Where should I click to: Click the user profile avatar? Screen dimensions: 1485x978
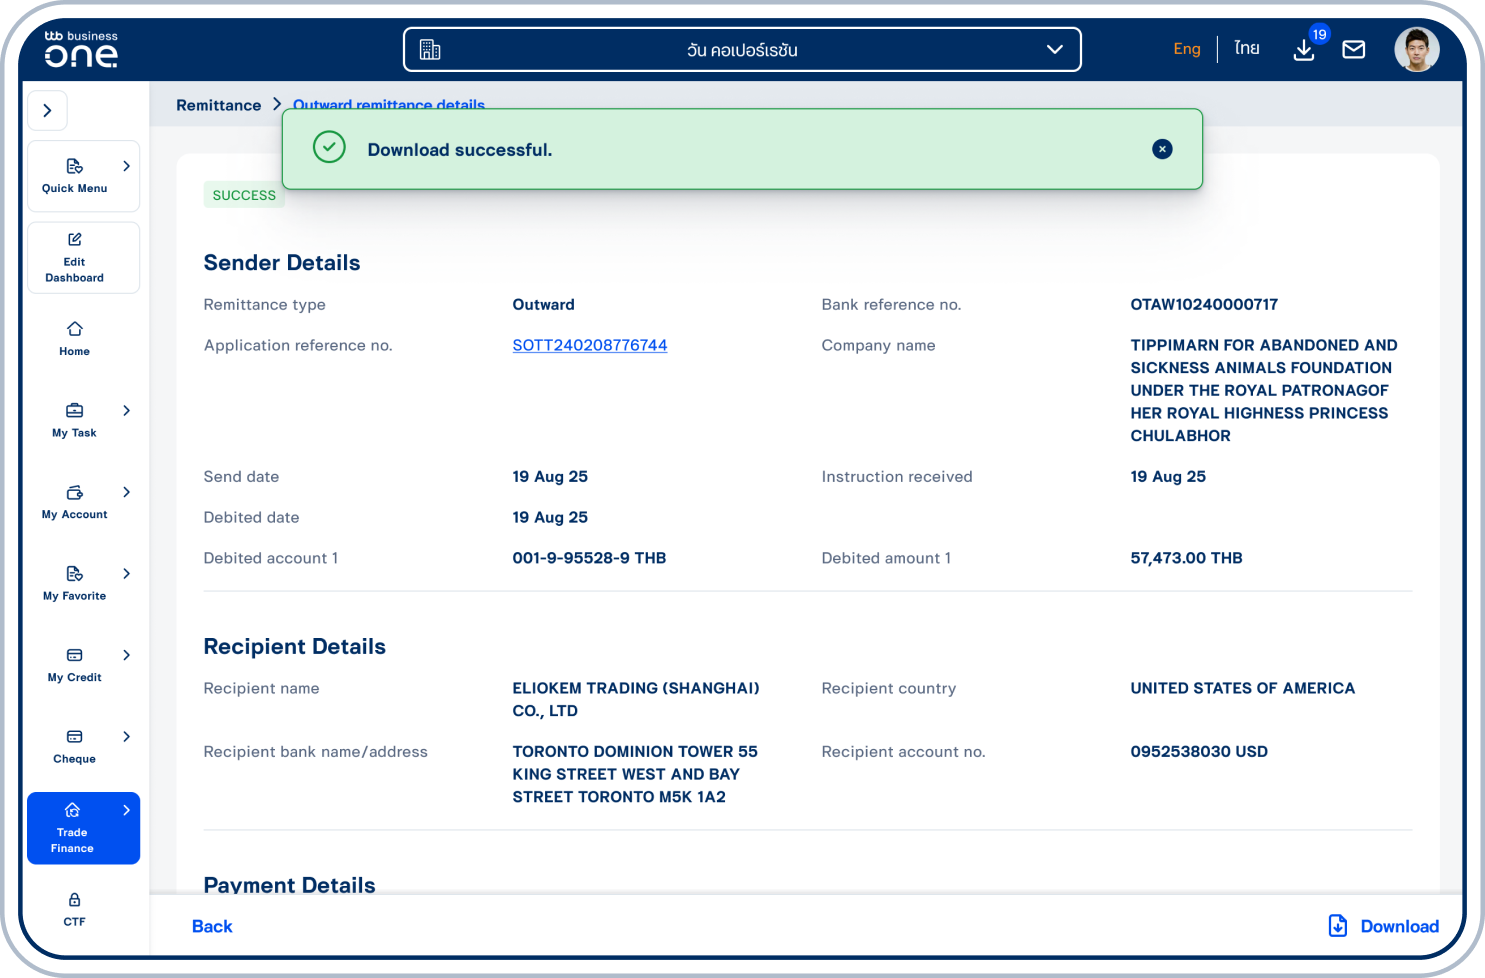(x=1416, y=49)
